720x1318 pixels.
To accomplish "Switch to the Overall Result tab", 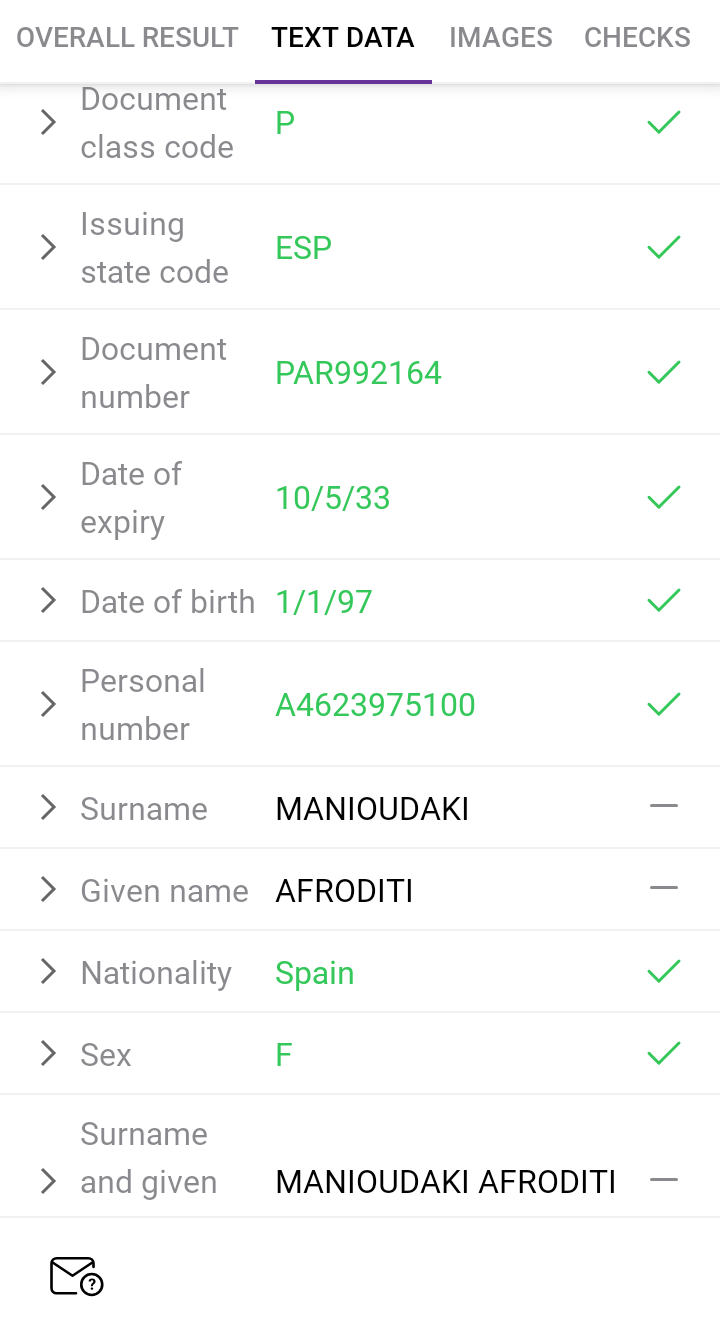I will point(127,38).
